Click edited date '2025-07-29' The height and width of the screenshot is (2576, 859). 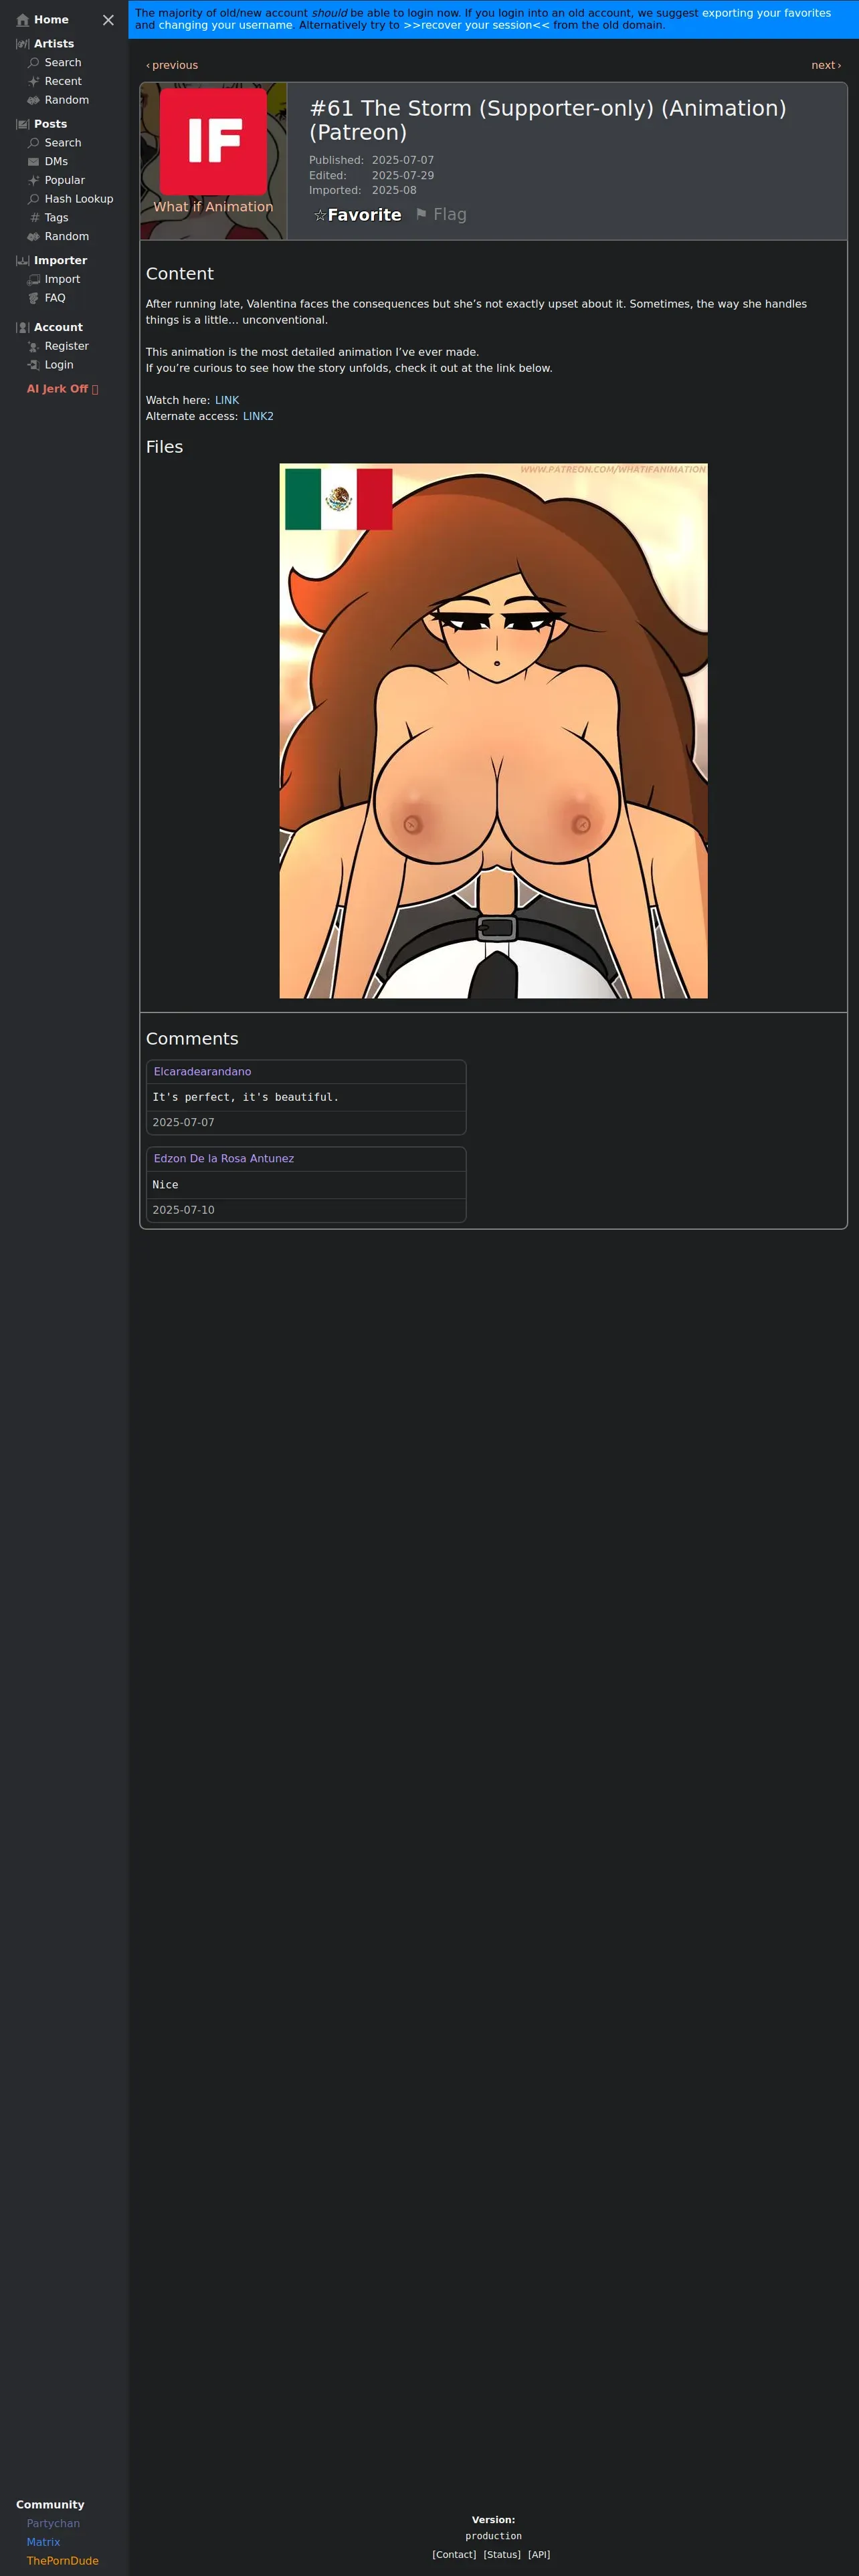click(403, 175)
